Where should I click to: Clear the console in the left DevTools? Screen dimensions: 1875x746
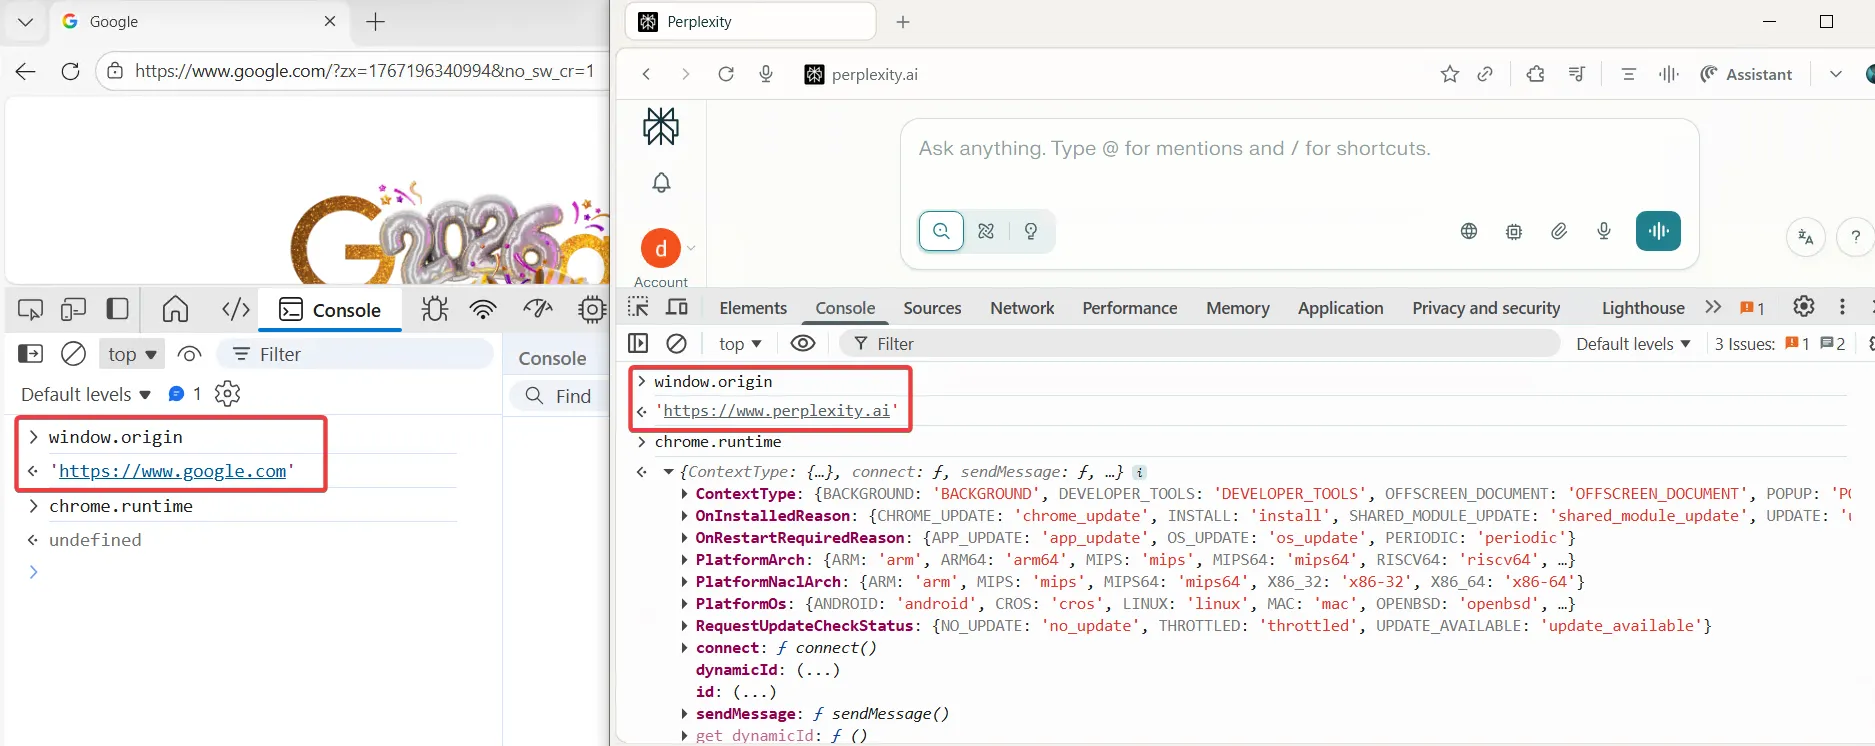73,354
